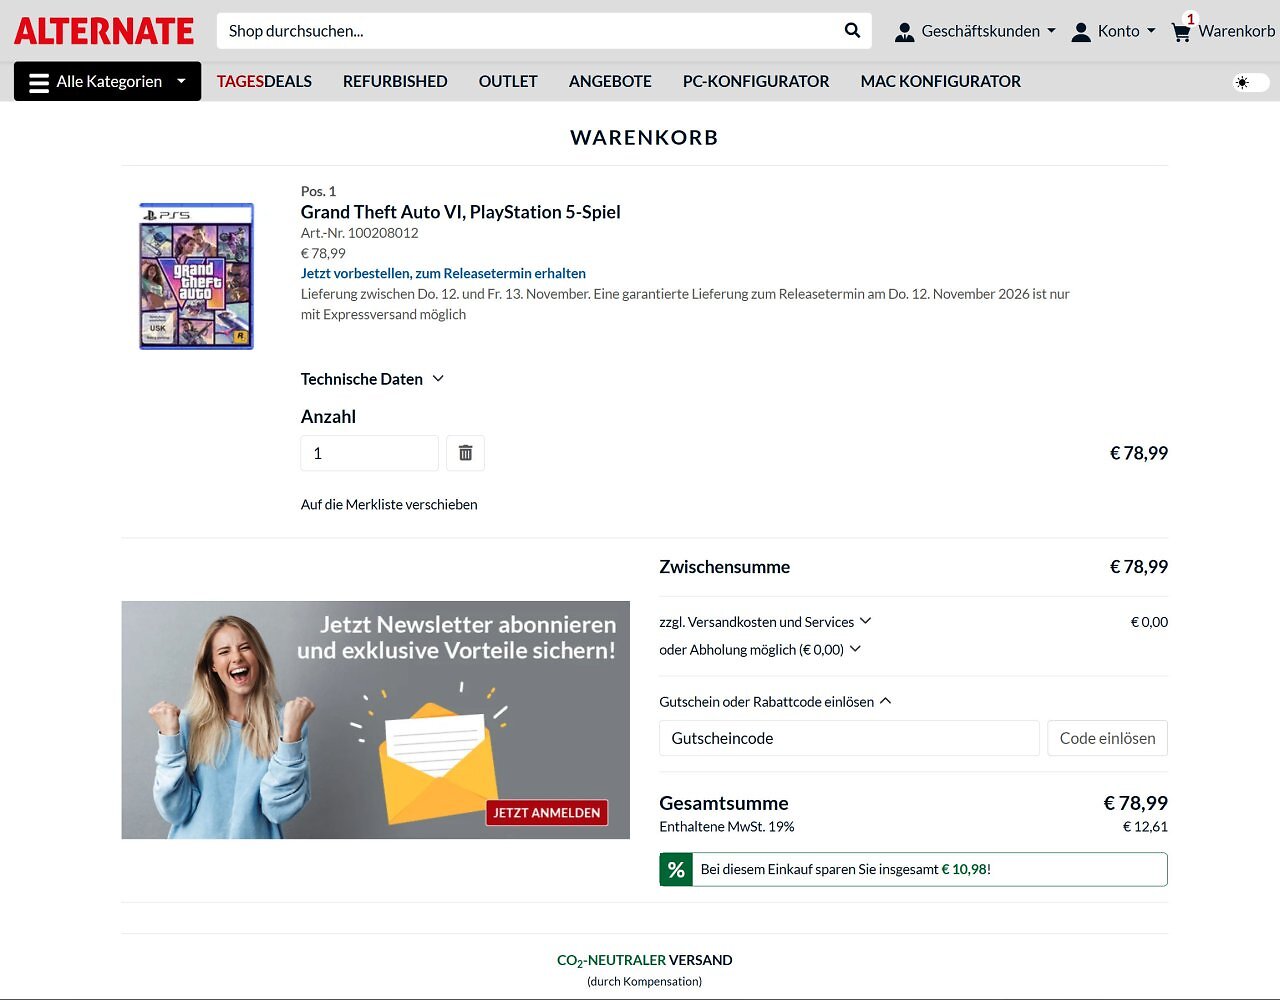Screen dimensions: 1280x1000
Task: Toggle dark mode switch
Action: tap(1251, 82)
